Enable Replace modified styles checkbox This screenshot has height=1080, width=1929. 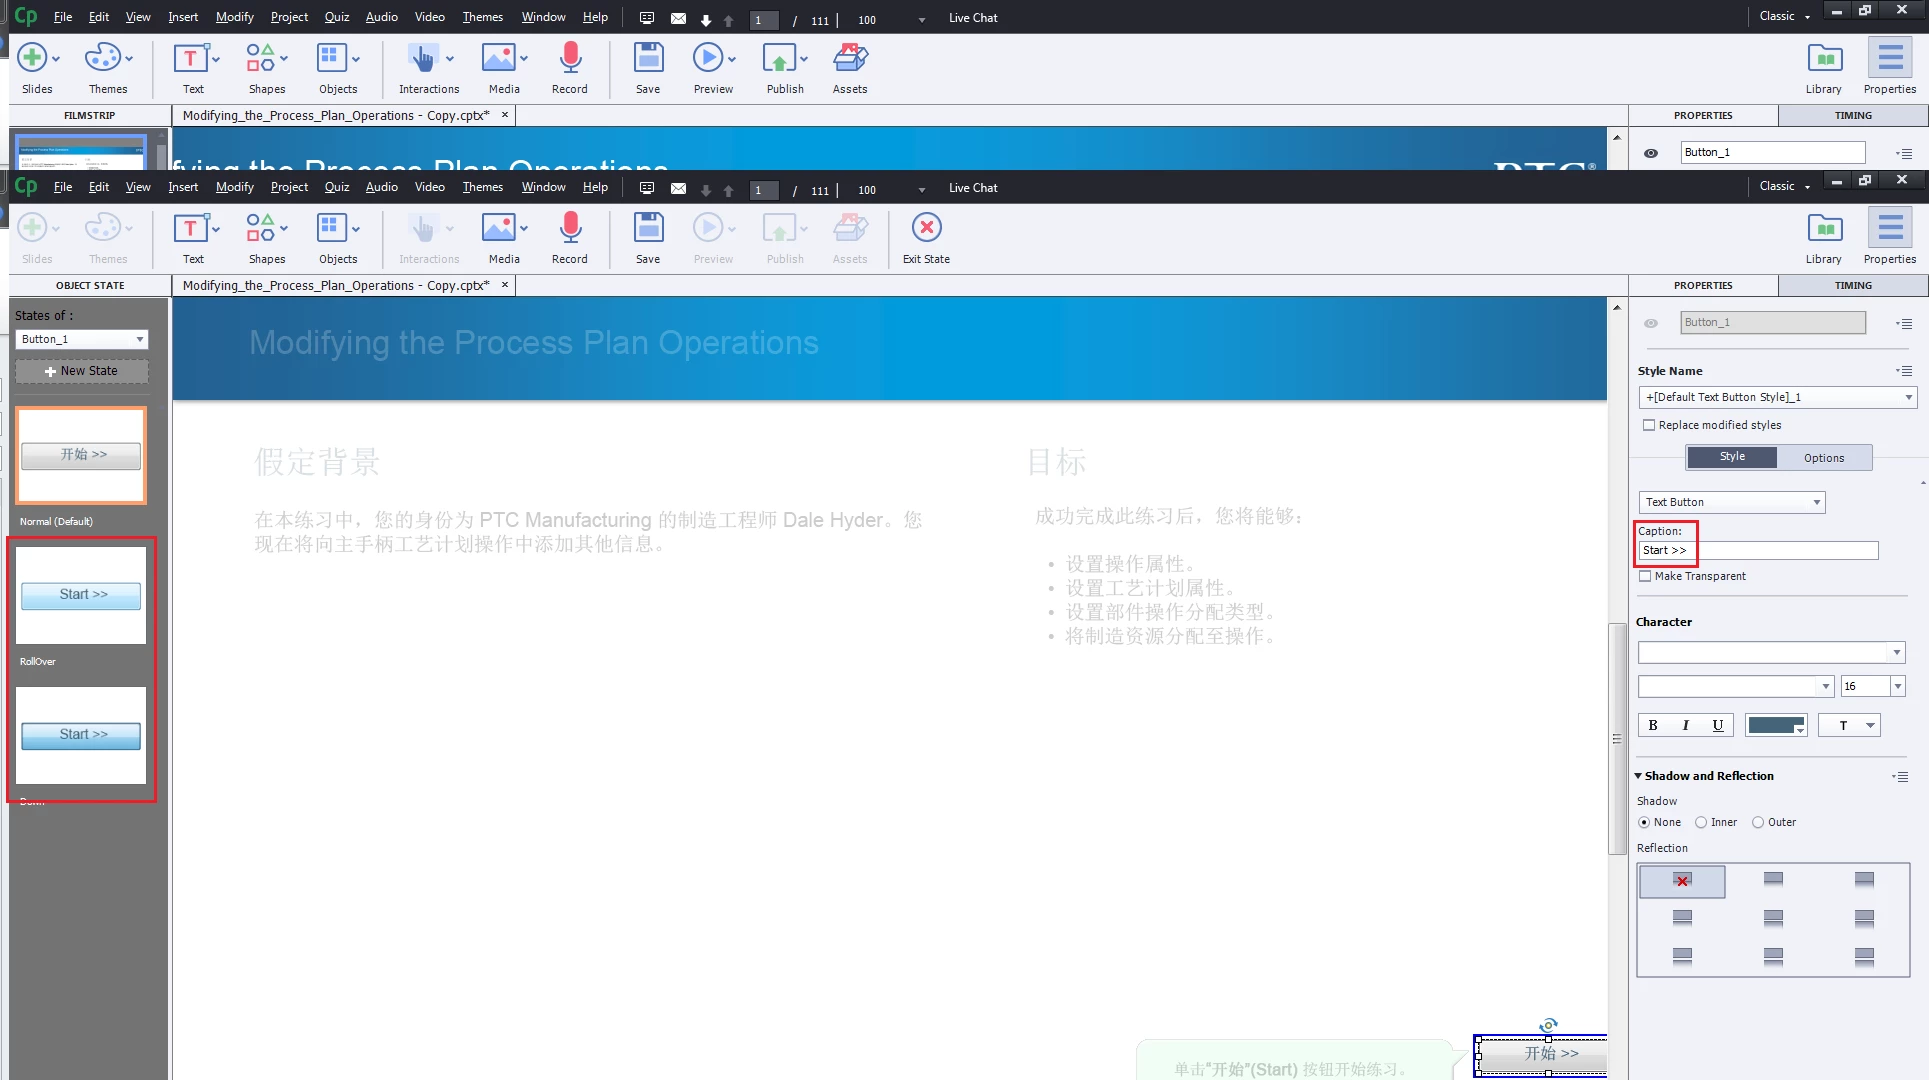pos(1649,425)
